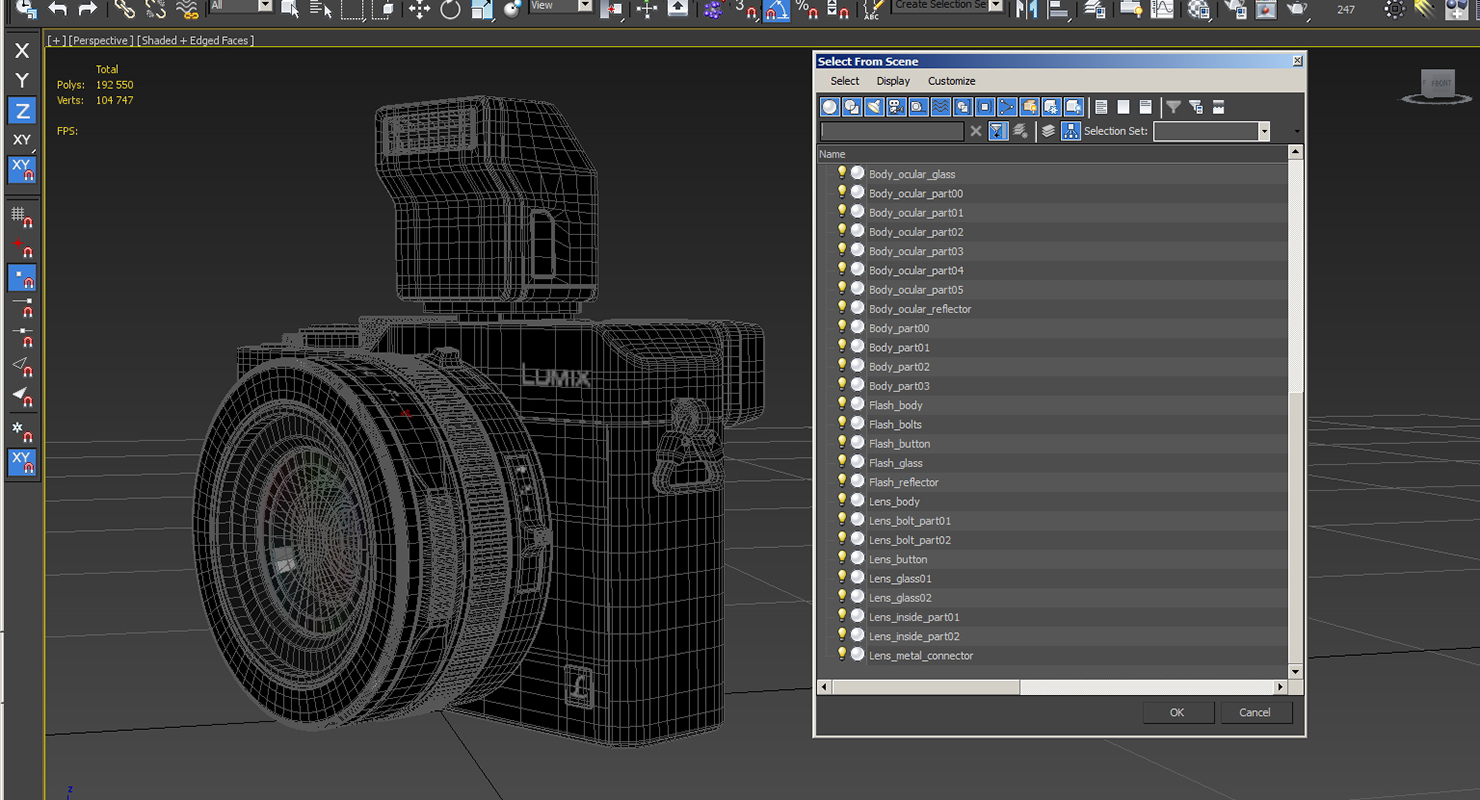1480x800 pixels.
Task: Click the list scroll up arrow
Action: 1295,153
